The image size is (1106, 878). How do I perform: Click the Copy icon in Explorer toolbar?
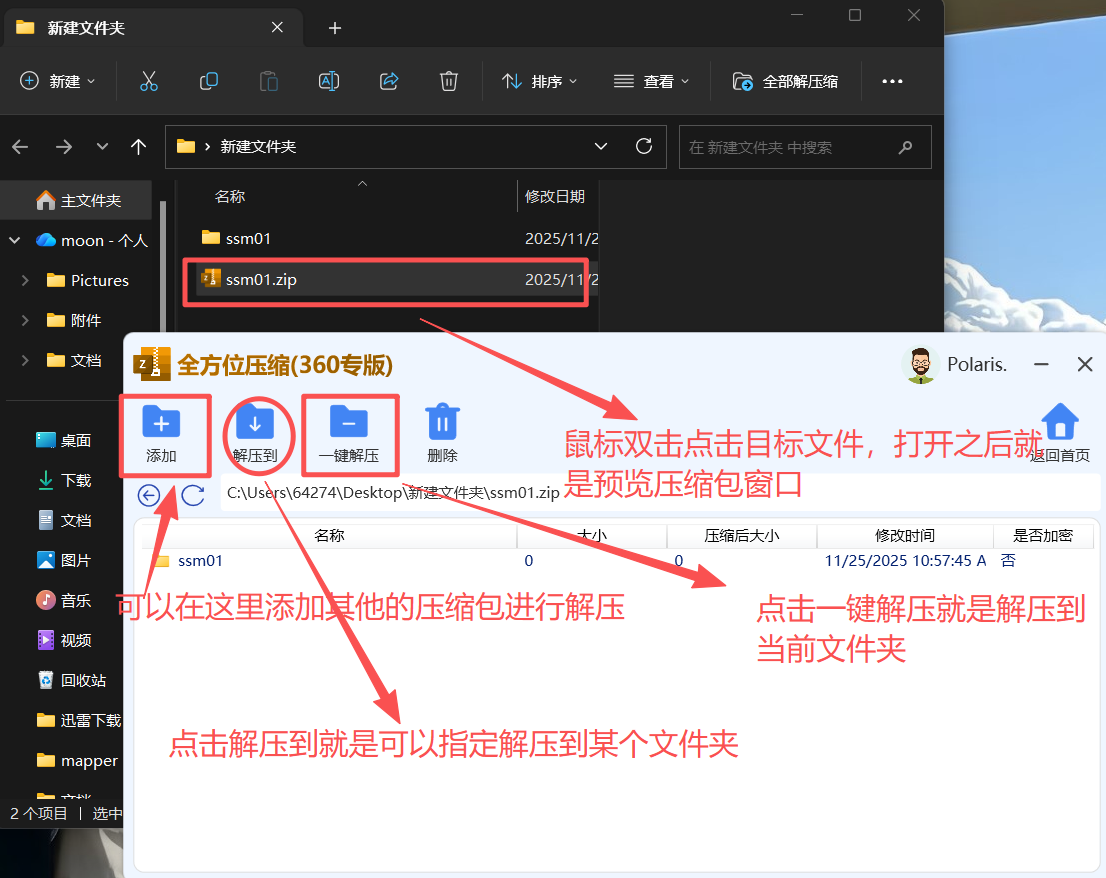pyautogui.click(x=208, y=81)
